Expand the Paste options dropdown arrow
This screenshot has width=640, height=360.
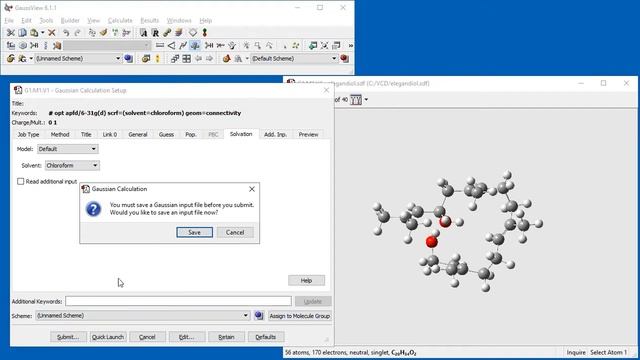pyautogui.click(x=42, y=33)
